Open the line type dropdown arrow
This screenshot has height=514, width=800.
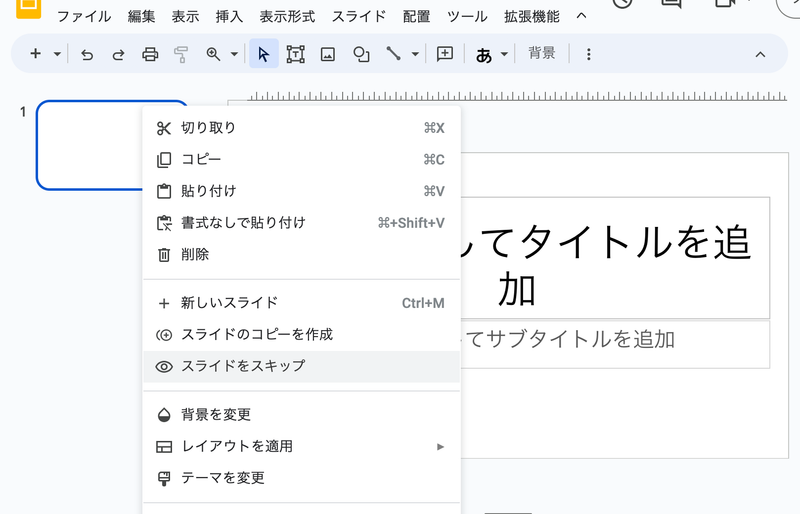[415, 54]
